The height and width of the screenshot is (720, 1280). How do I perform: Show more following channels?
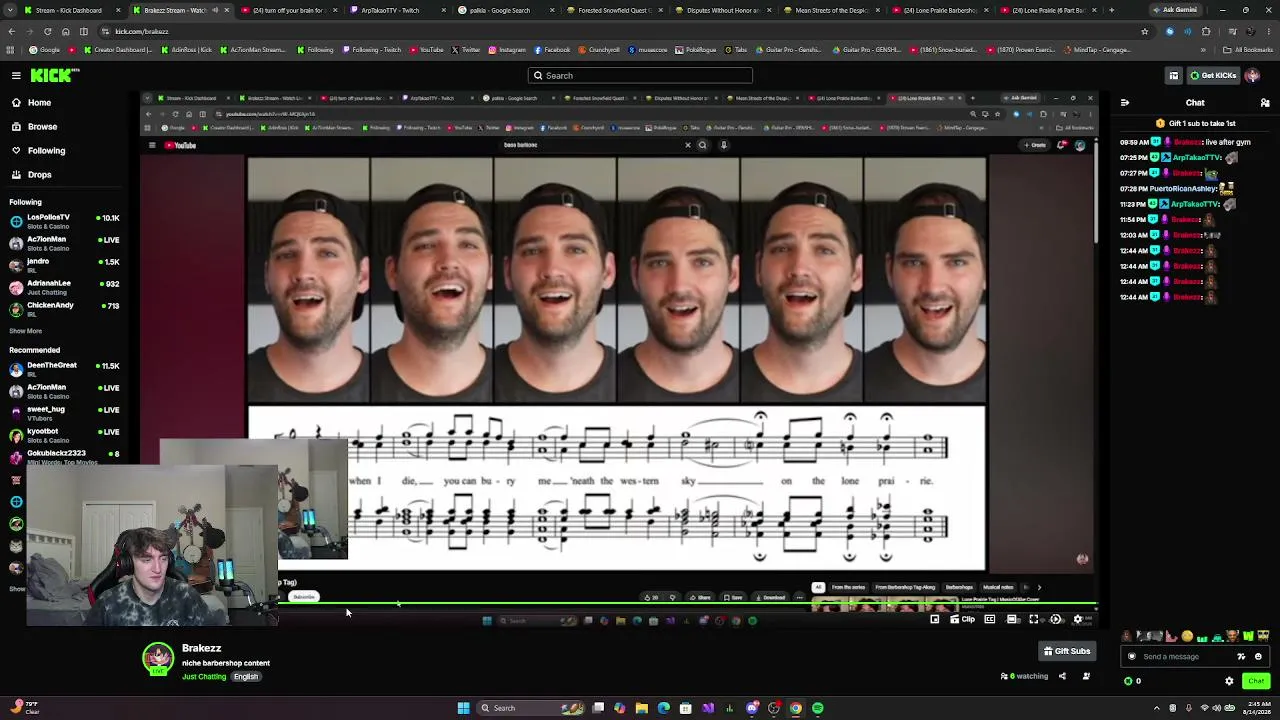26,331
